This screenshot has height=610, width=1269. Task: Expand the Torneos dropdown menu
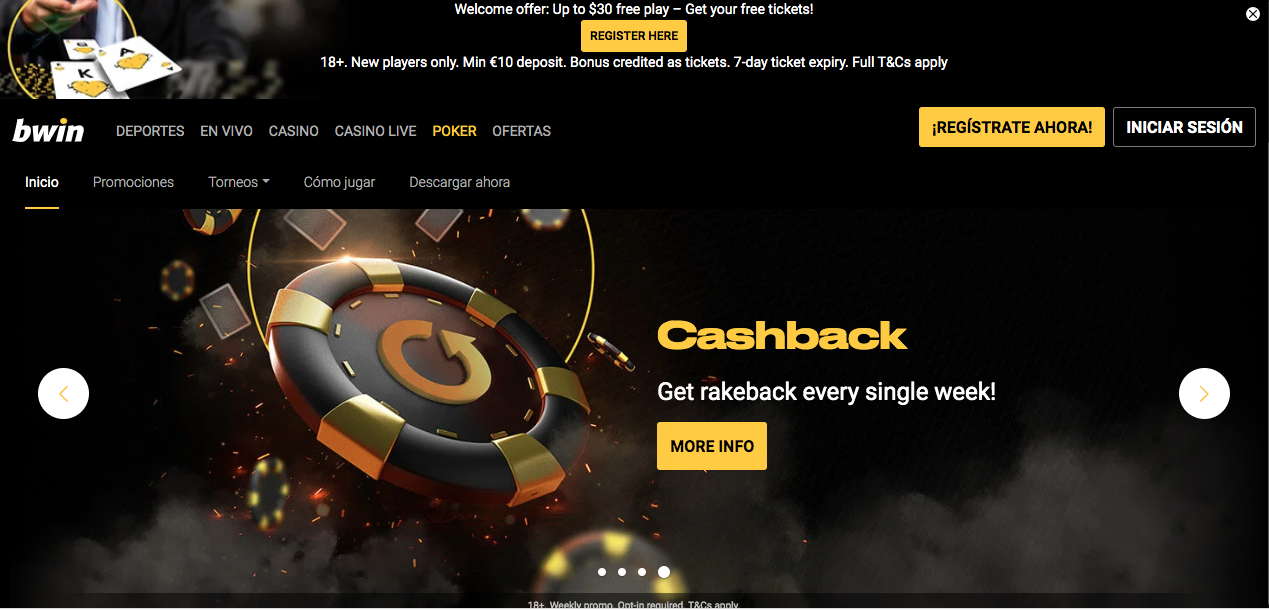tap(239, 182)
